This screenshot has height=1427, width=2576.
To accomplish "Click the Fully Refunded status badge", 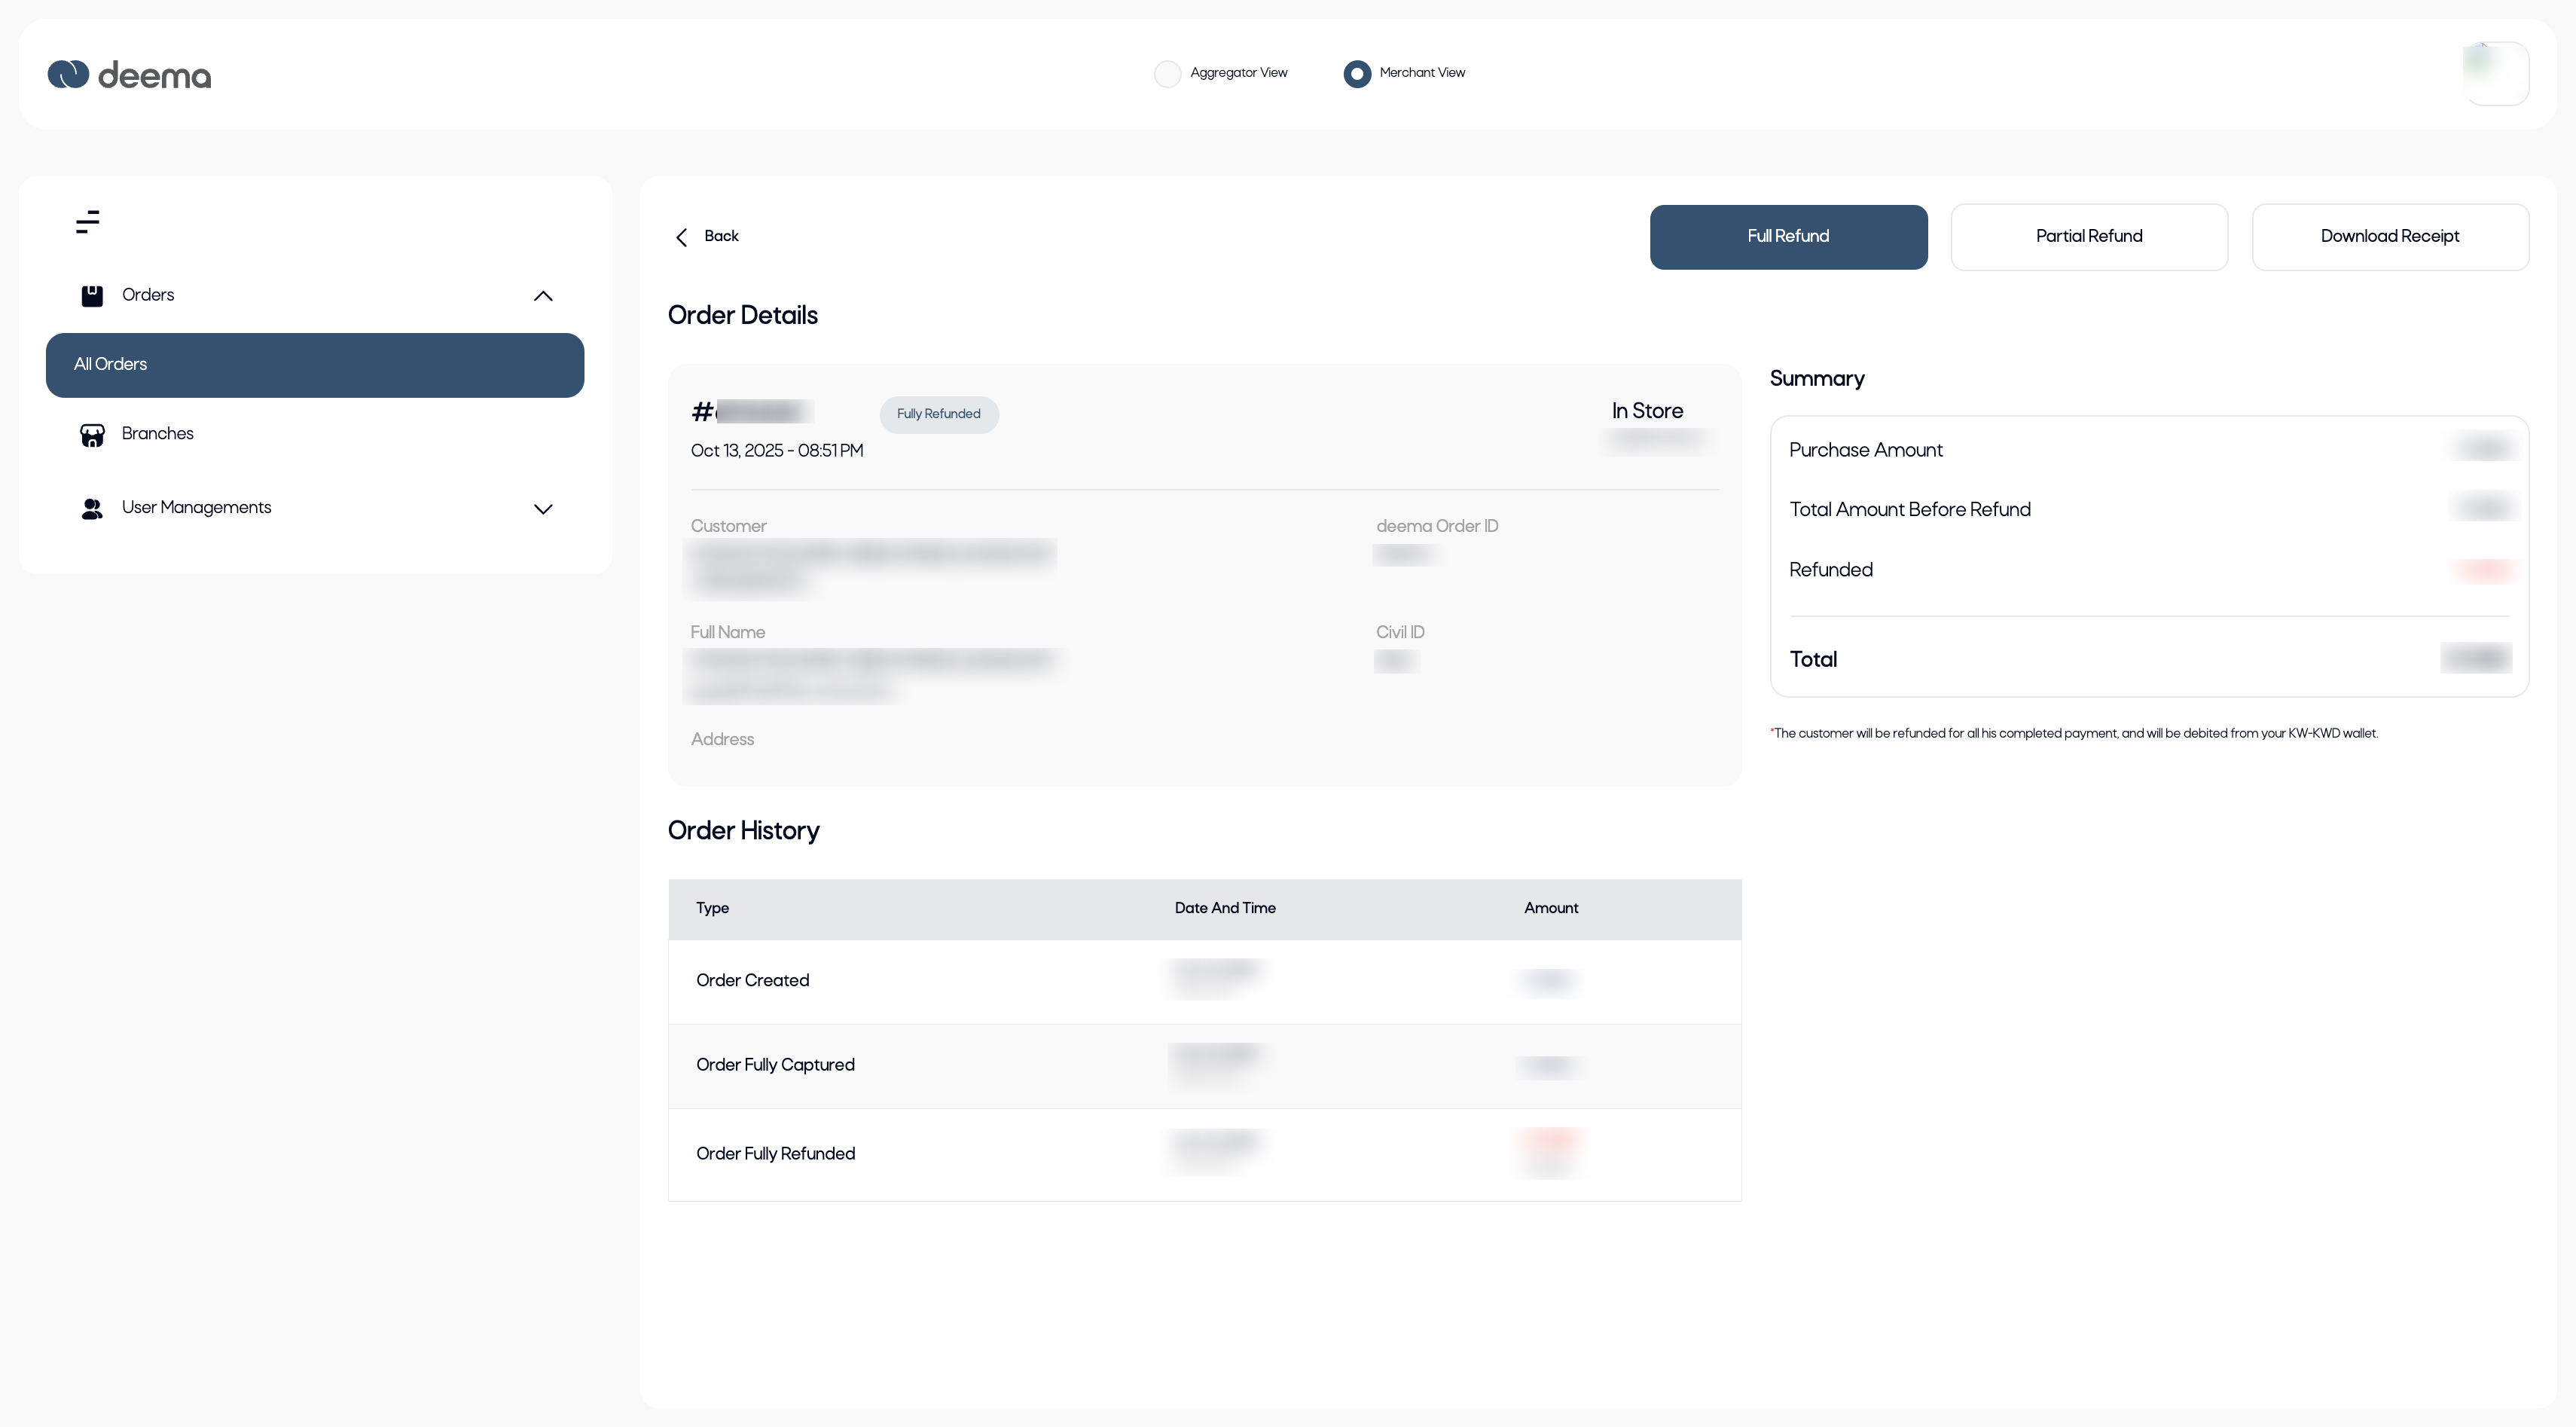I will click(938, 414).
